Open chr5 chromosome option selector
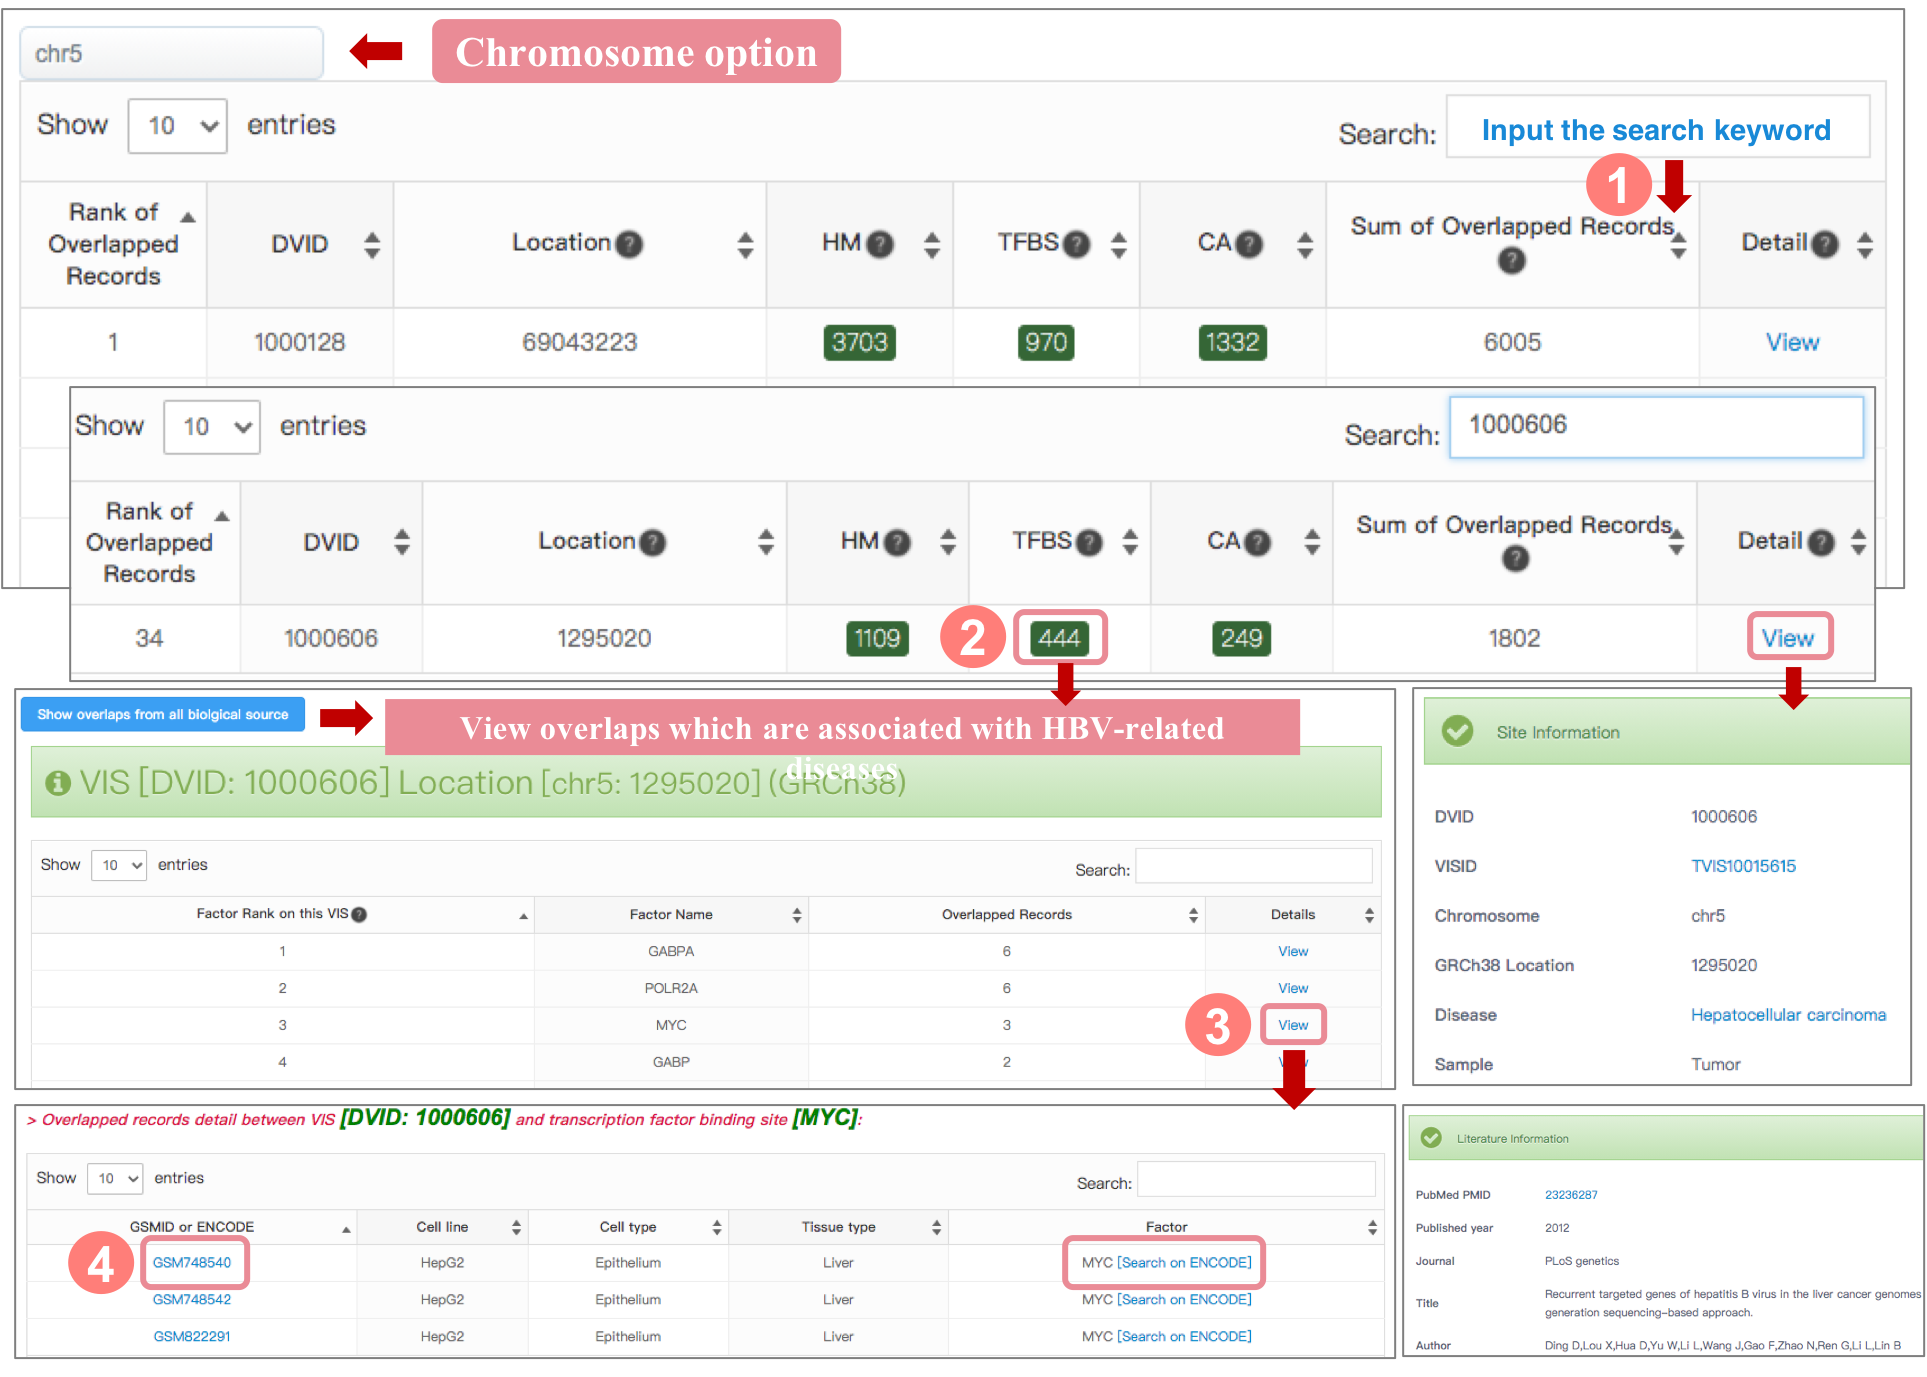 click(171, 54)
